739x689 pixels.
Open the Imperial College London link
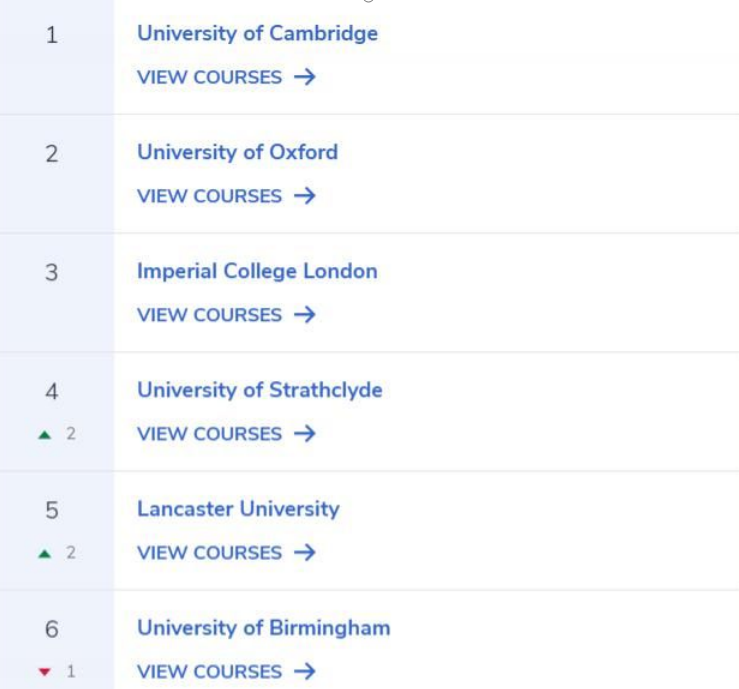pyautogui.click(x=257, y=271)
